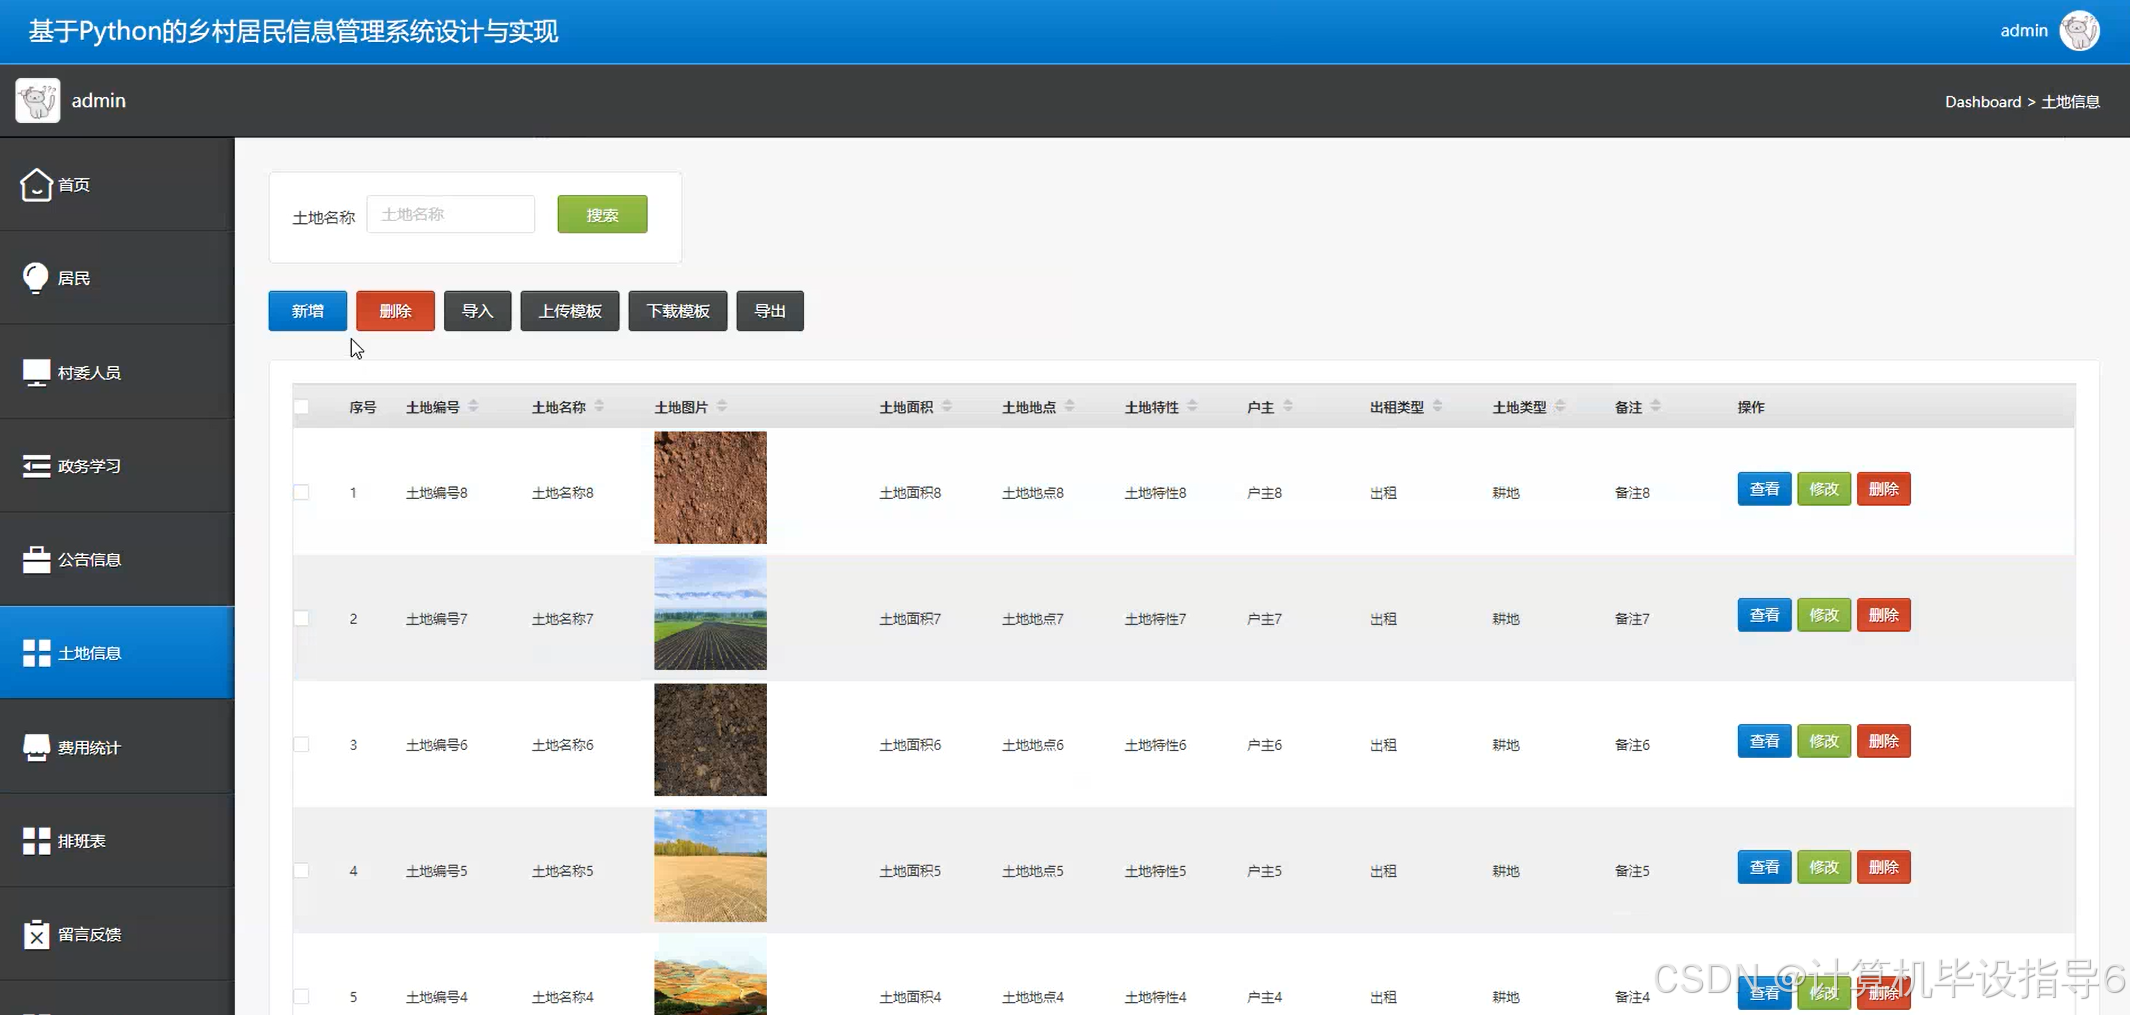Screen dimensions: 2130x1015
Task: Check the box for row 土地编号5
Action: click(301, 870)
